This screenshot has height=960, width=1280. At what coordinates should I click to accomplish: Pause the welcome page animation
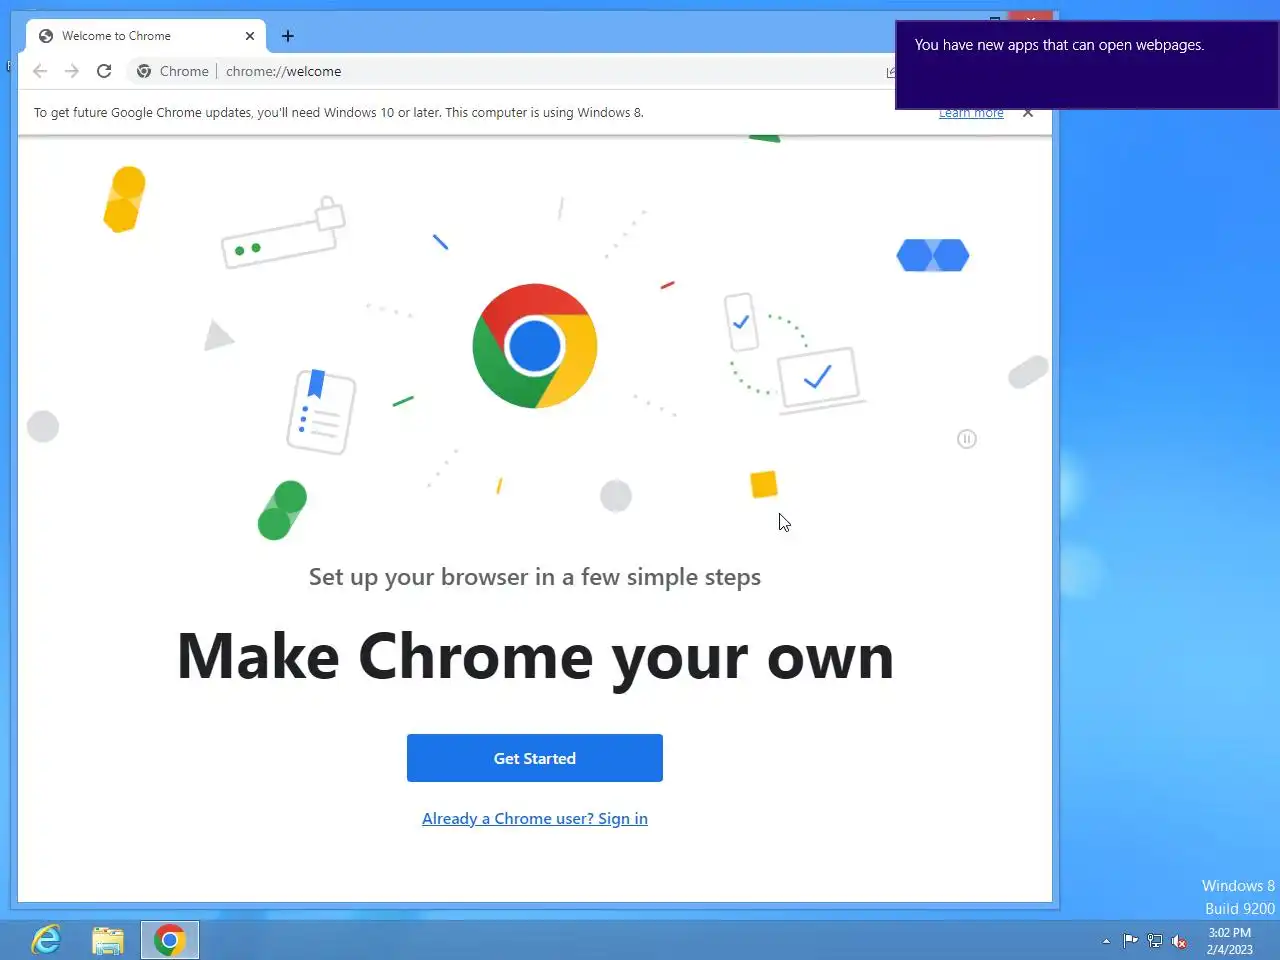(x=966, y=439)
